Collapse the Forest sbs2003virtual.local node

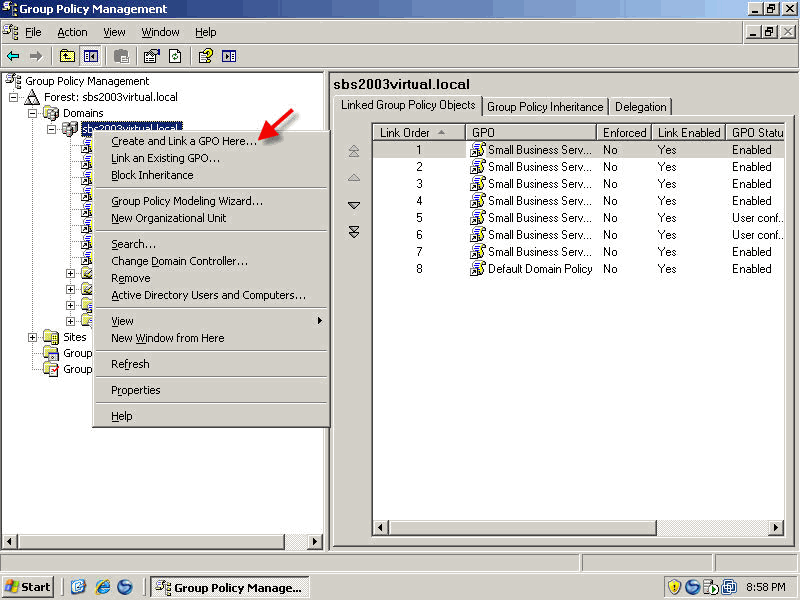(14, 97)
